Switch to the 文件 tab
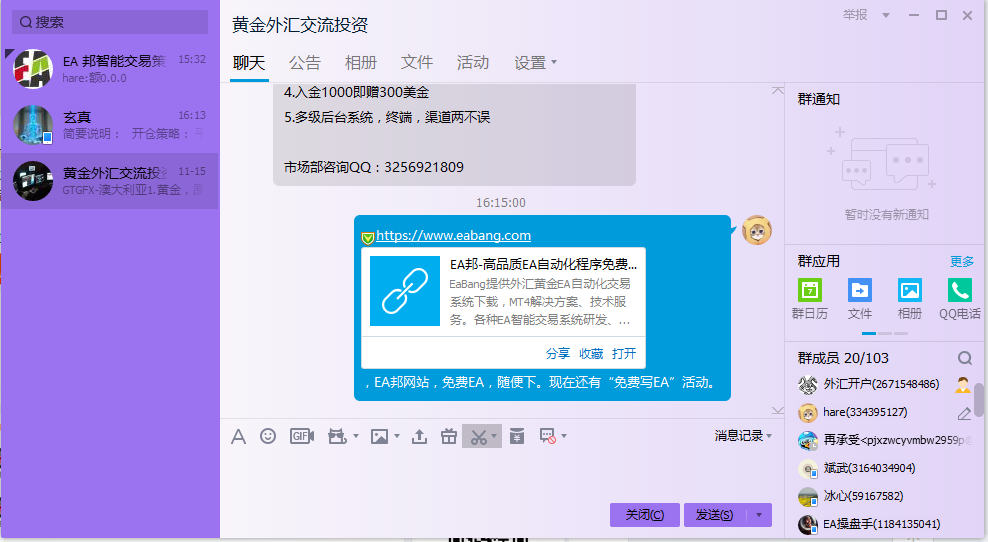Viewport: 988px width, 542px height. 416,62
